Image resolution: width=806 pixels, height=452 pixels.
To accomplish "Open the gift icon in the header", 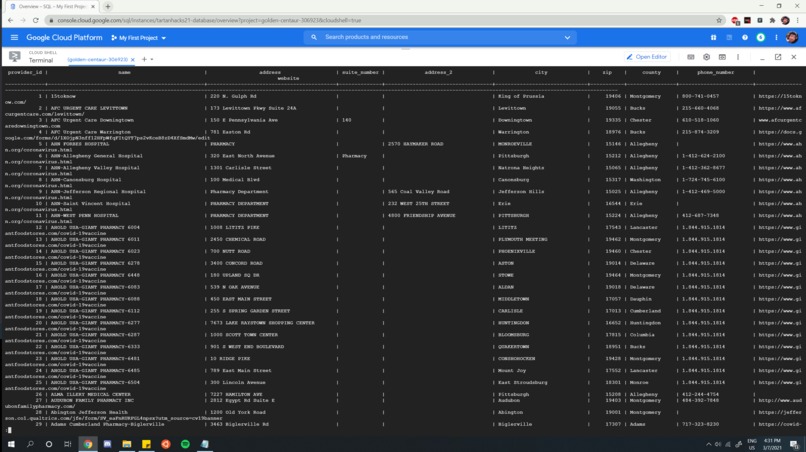I will coord(713,38).
